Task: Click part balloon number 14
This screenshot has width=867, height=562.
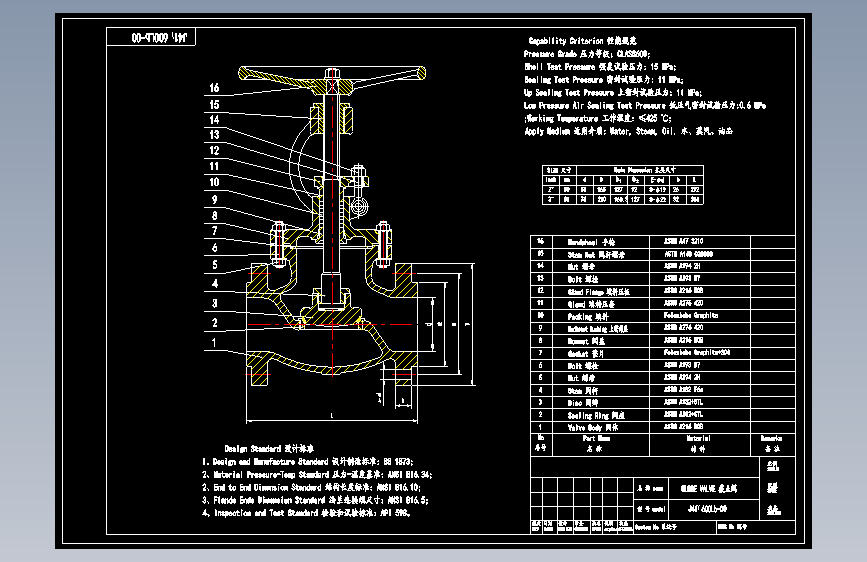Action: coord(214,119)
